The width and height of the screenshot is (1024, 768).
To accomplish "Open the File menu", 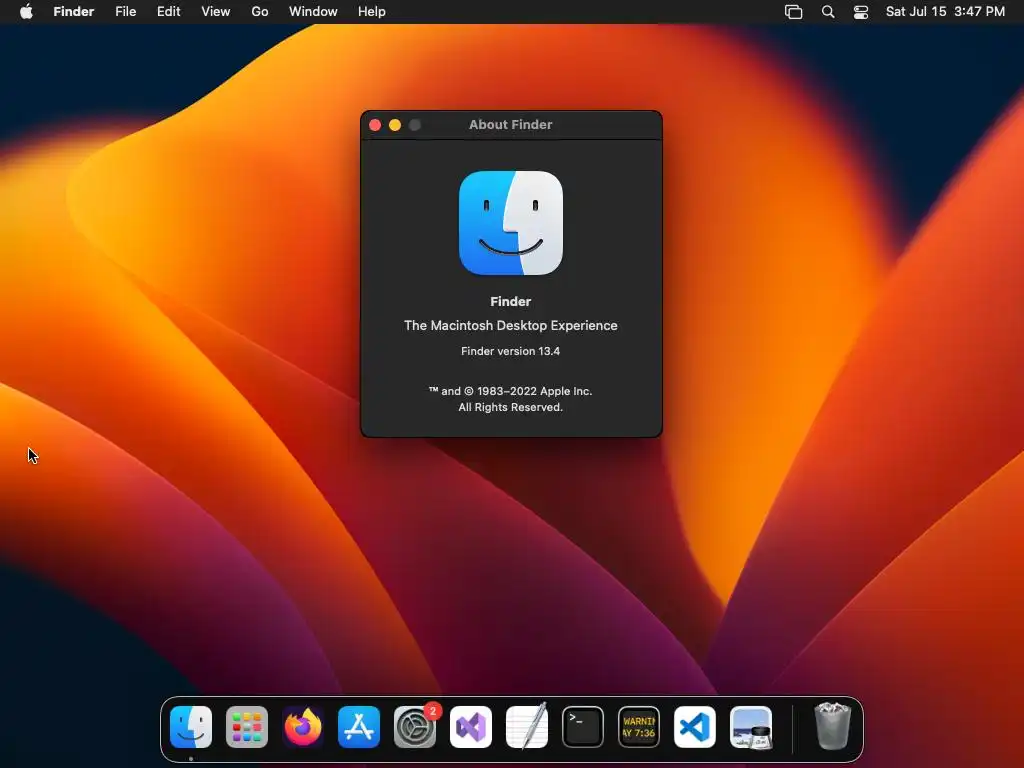I will [125, 12].
